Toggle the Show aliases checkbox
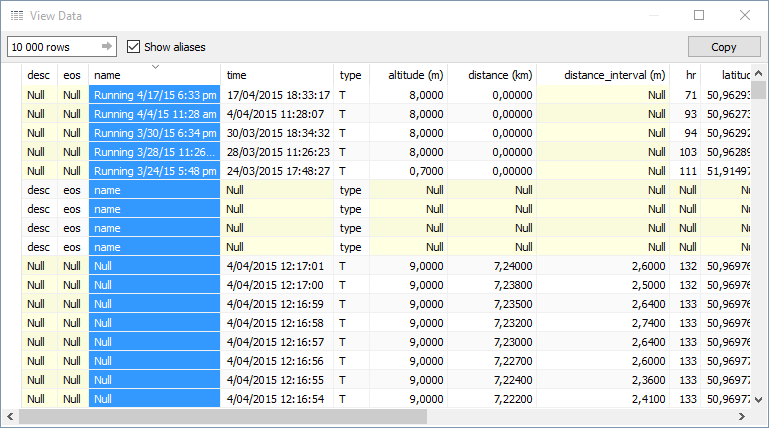Image resolution: width=769 pixels, height=428 pixels. pyautogui.click(x=133, y=47)
